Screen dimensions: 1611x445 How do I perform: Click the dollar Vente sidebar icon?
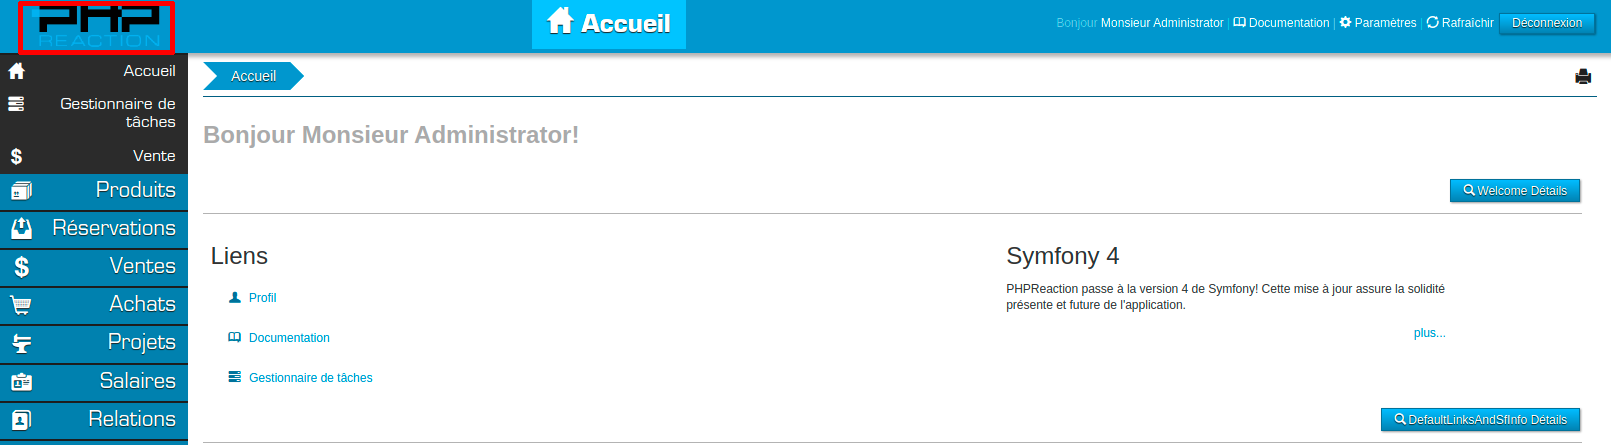point(16,156)
